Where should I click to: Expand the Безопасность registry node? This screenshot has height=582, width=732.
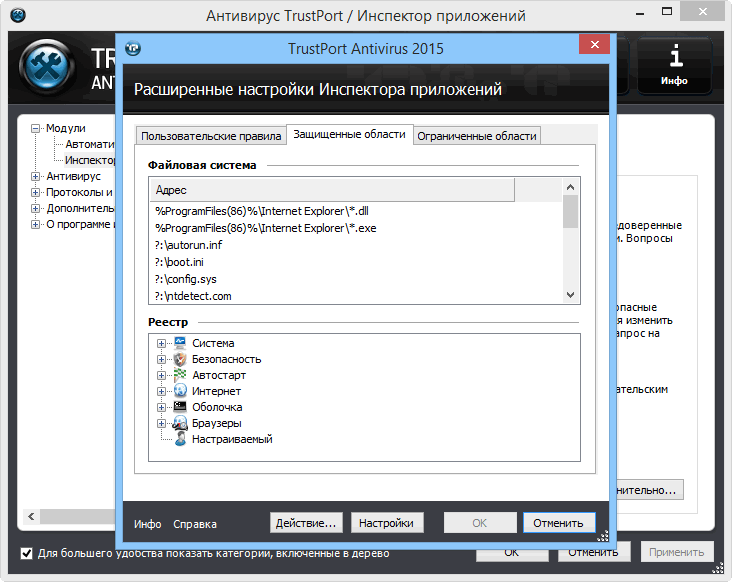pos(161,359)
